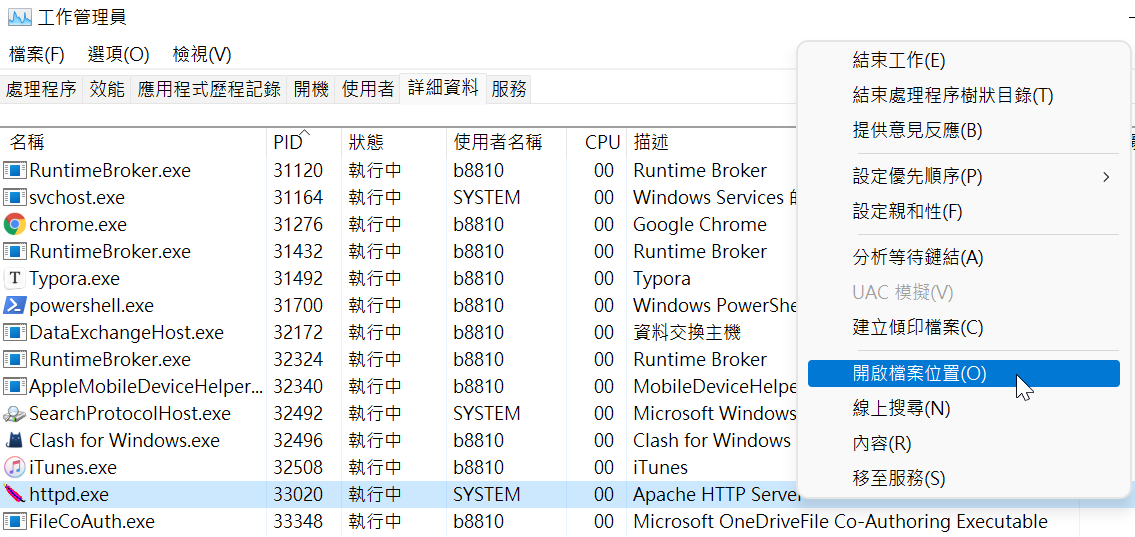The image size is (1135, 537).
Task: Click PID value 33020
Action: (298, 495)
